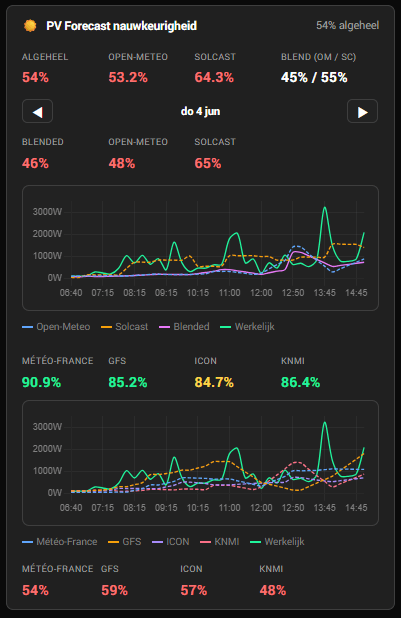The height and width of the screenshot is (618, 401).
Task: Click the date label 'do 4 jun'
Action: 200,112
